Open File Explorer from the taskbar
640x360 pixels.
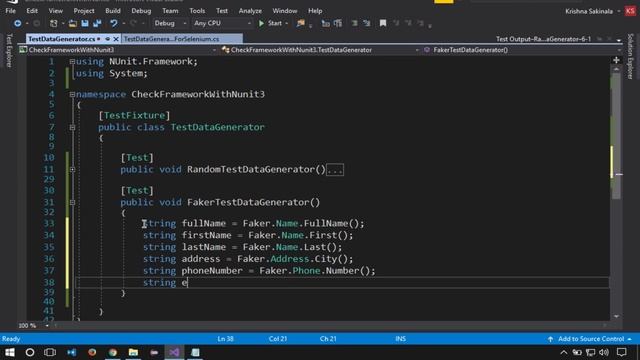pyautogui.click(x=133, y=352)
